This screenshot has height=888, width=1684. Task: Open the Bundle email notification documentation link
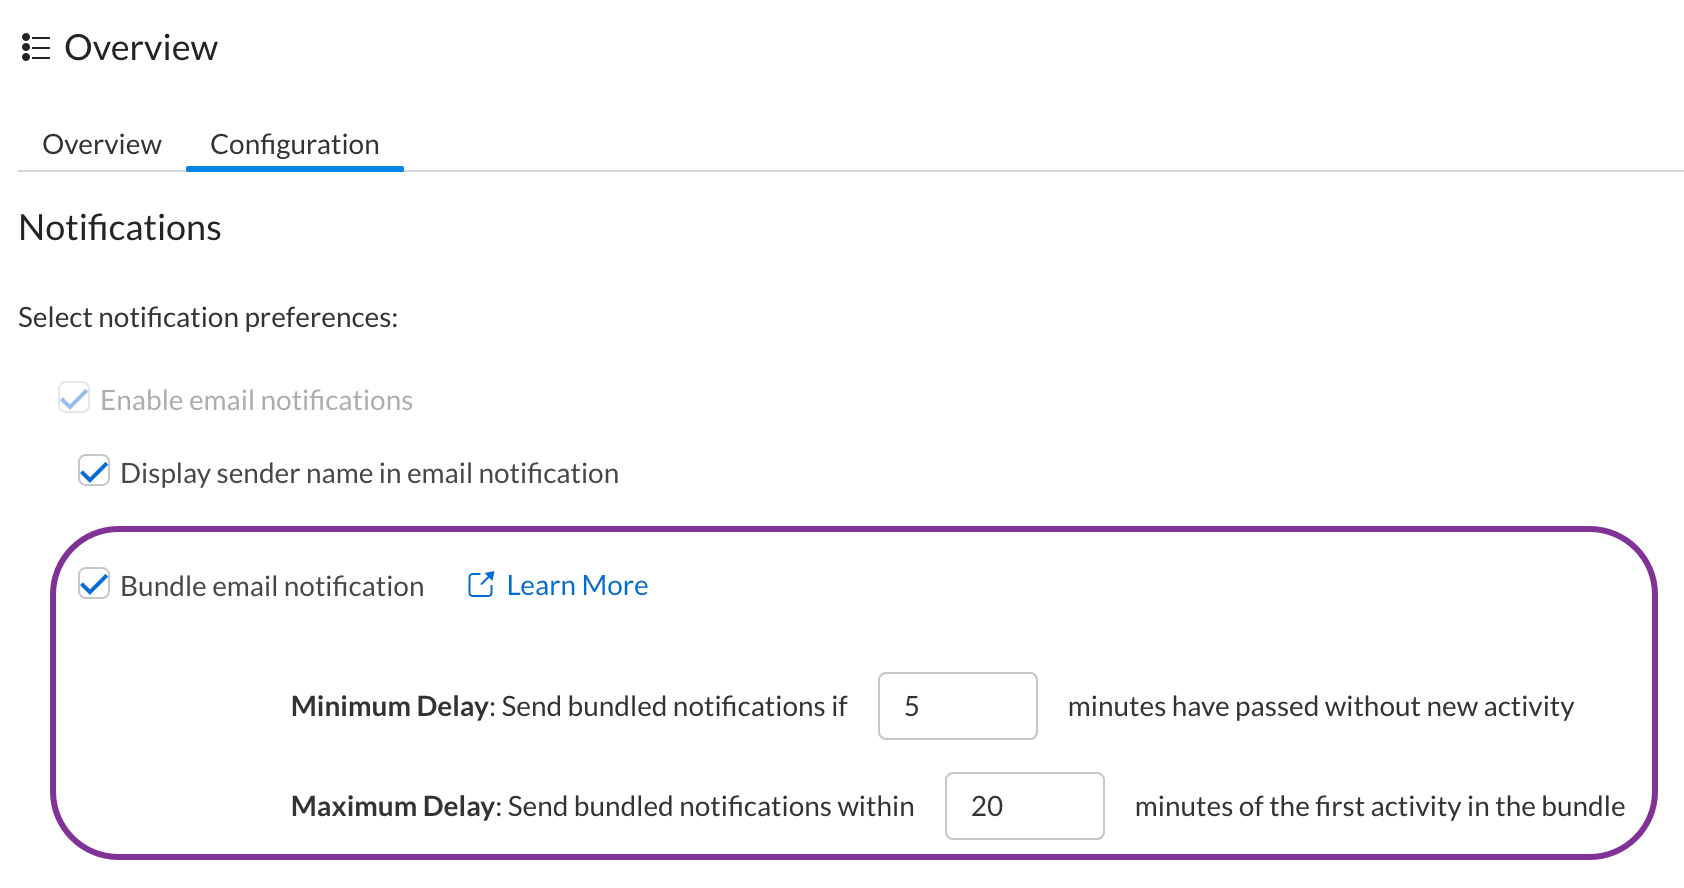click(577, 584)
